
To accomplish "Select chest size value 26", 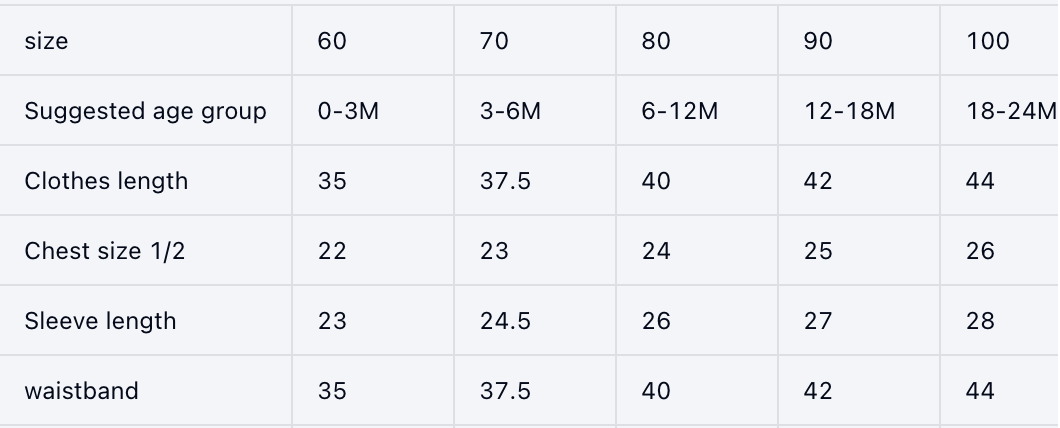I will (x=980, y=251).
